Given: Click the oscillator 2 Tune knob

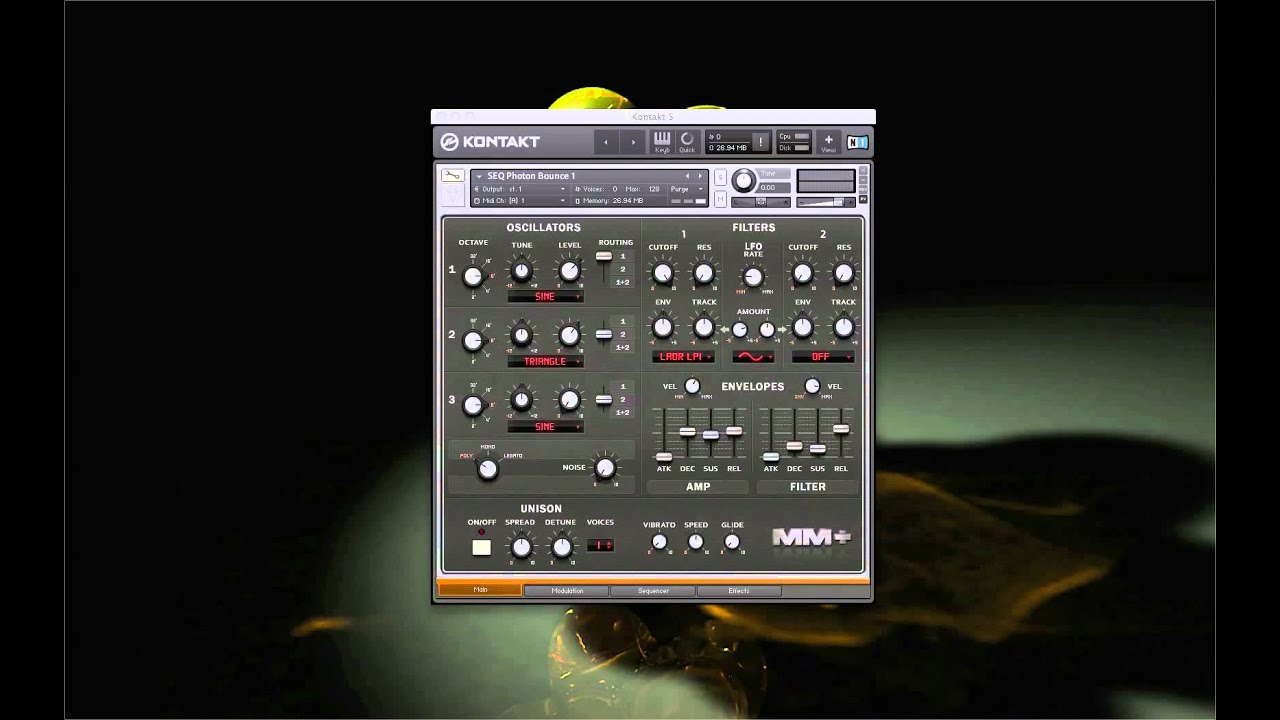Looking at the screenshot, I should coord(521,336).
